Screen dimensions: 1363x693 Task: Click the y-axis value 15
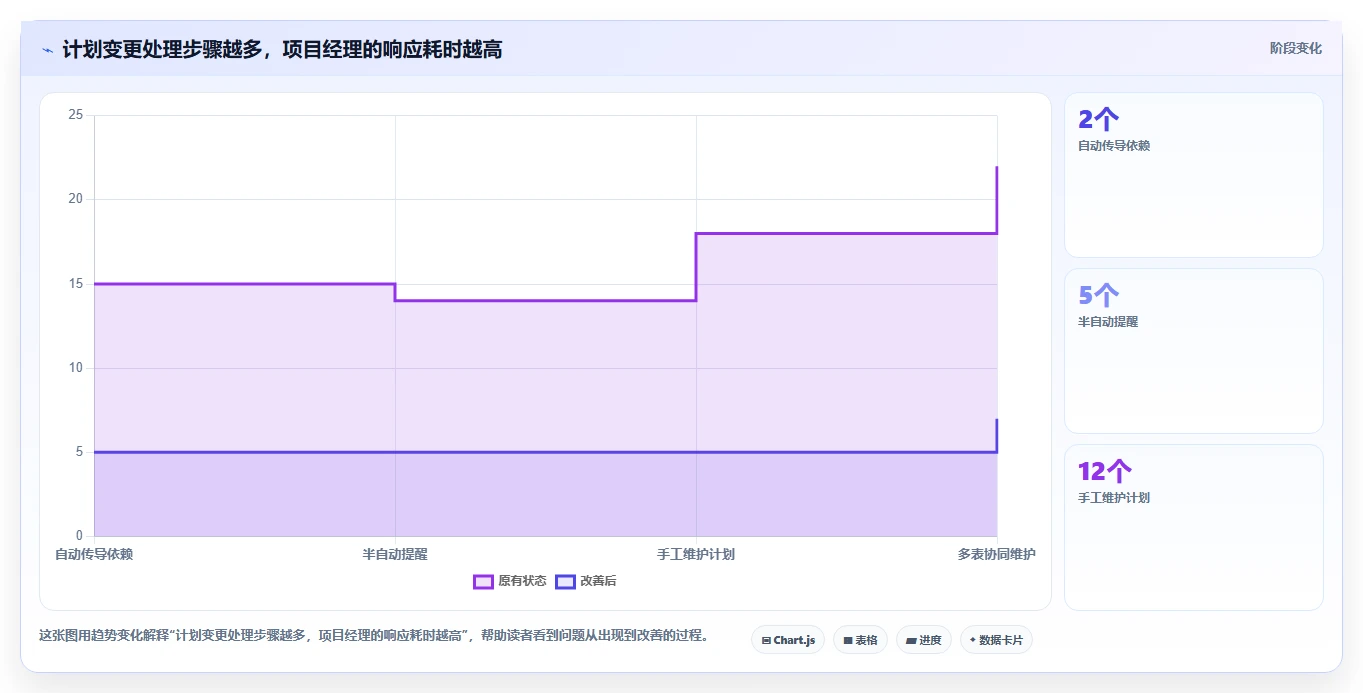pyautogui.click(x=75, y=284)
